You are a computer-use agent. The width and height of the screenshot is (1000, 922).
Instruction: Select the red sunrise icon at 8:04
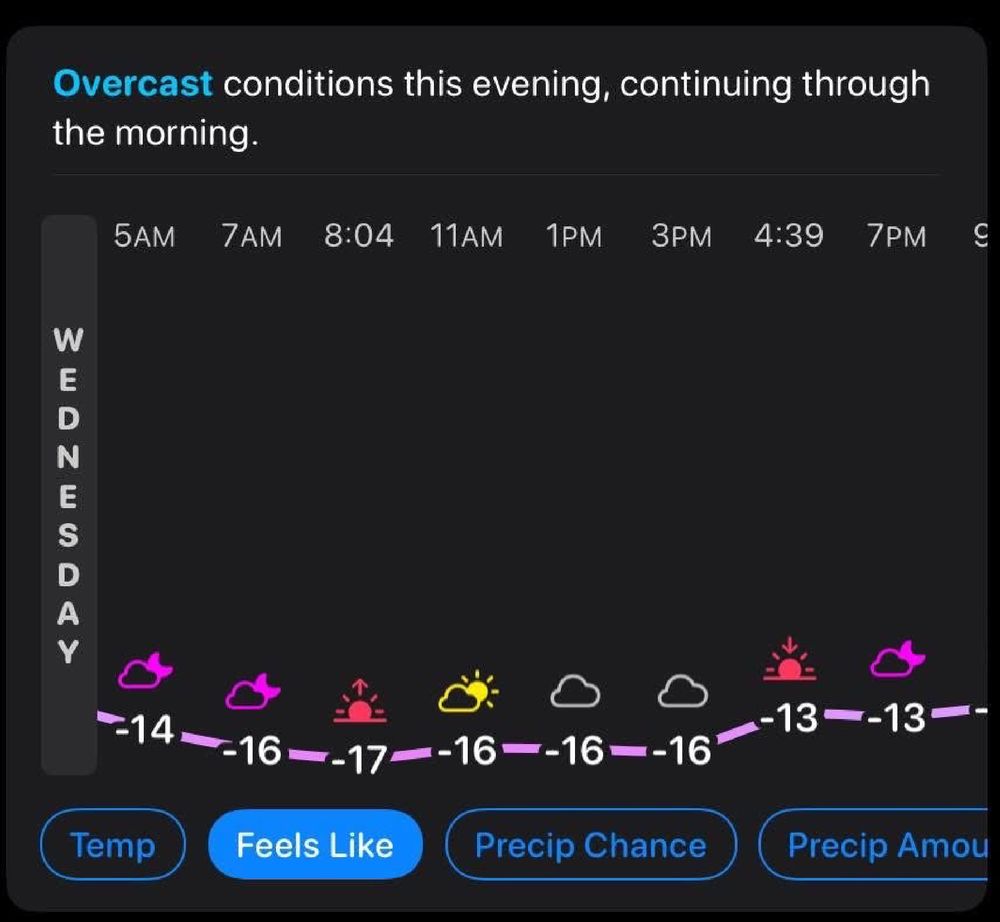pyautogui.click(x=360, y=700)
